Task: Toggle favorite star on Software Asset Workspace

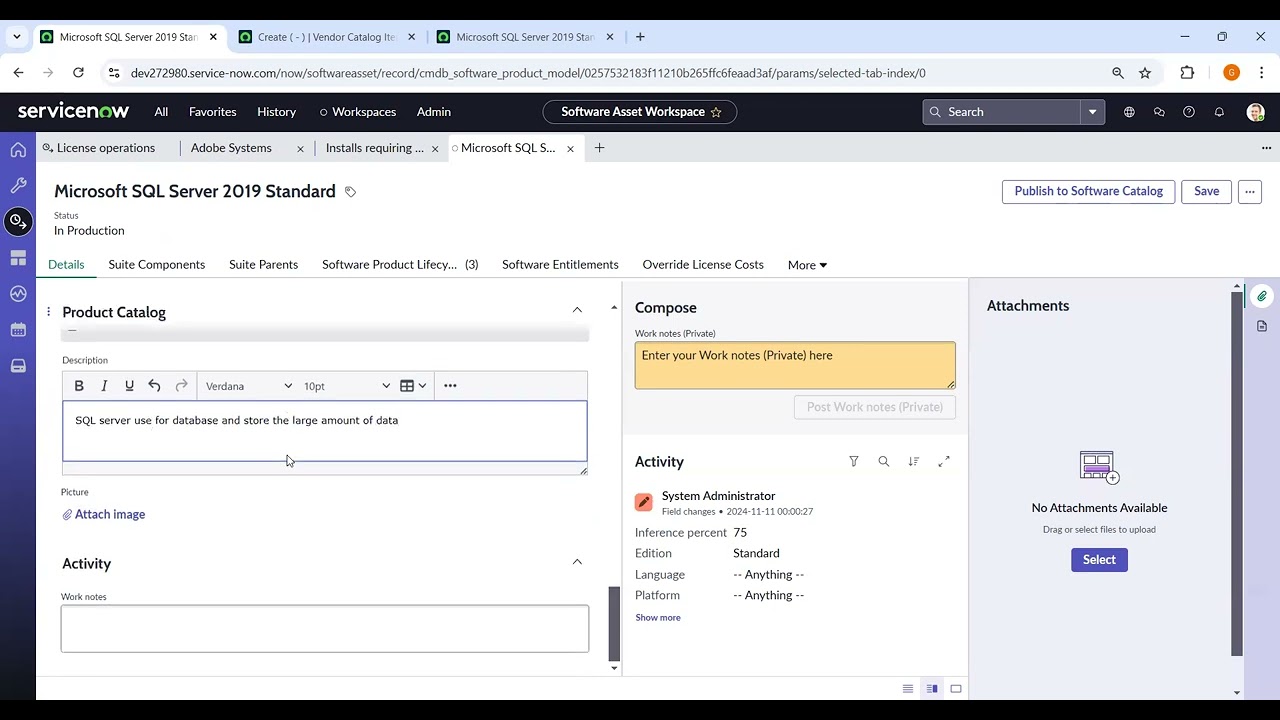Action: [x=716, y=112]
